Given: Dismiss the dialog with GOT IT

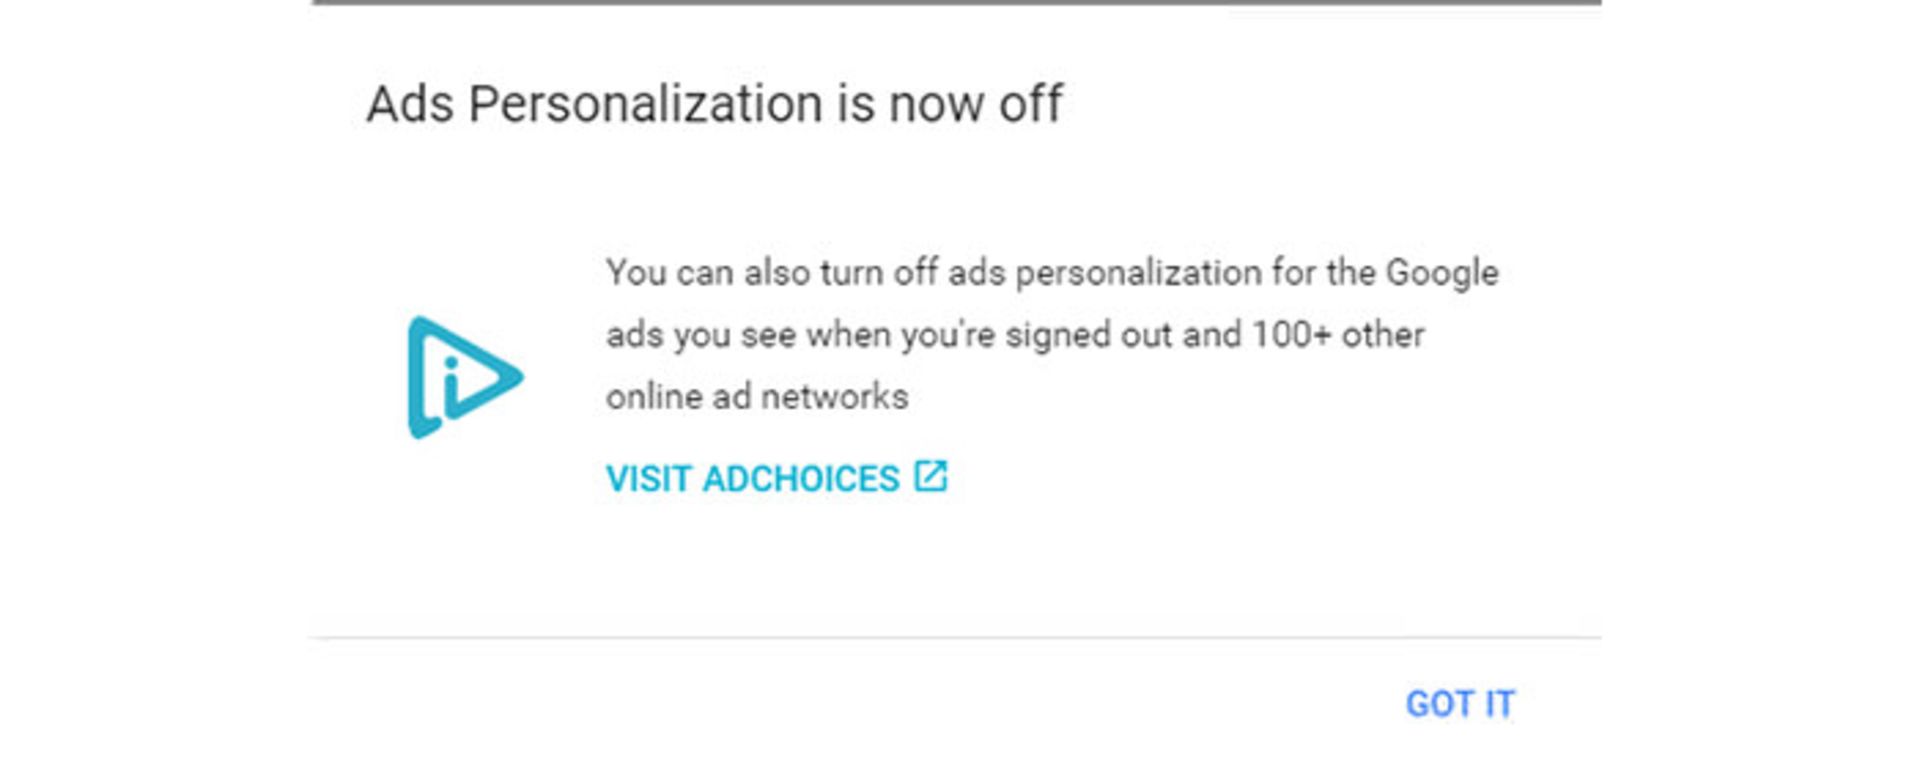Looking at the screenshot, I should (x=1460, y=704).
